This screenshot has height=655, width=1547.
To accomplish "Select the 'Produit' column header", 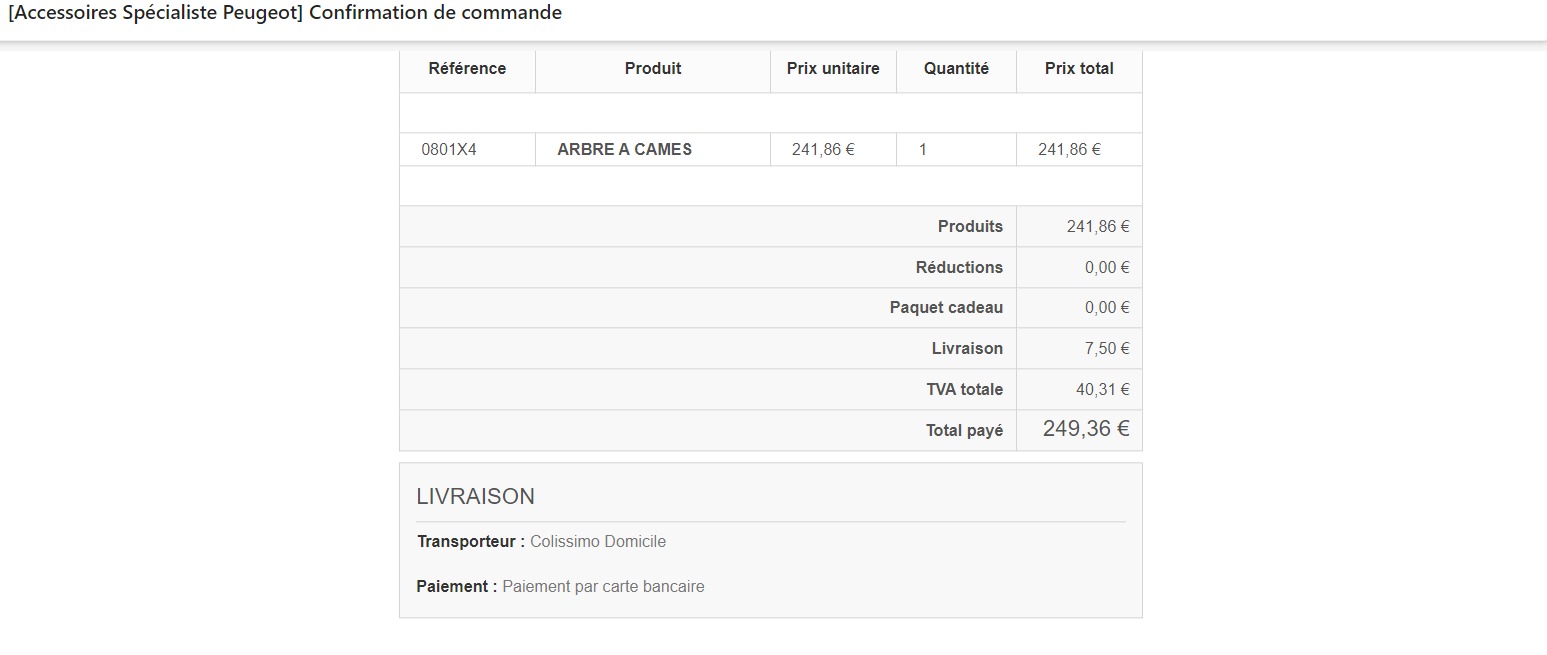I will [653, 69].
